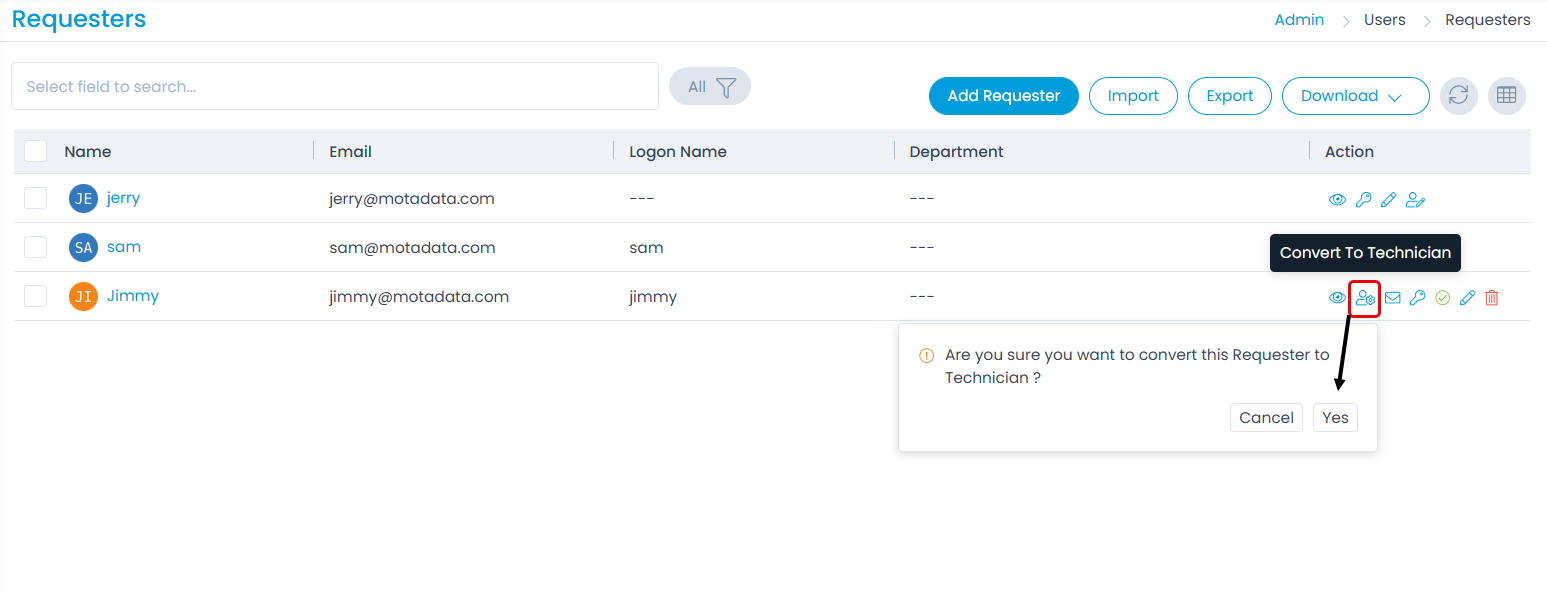Click Convert To Technician icon for Jimmy
This screenshot has width=1547, height=591.
point(1365,298)
